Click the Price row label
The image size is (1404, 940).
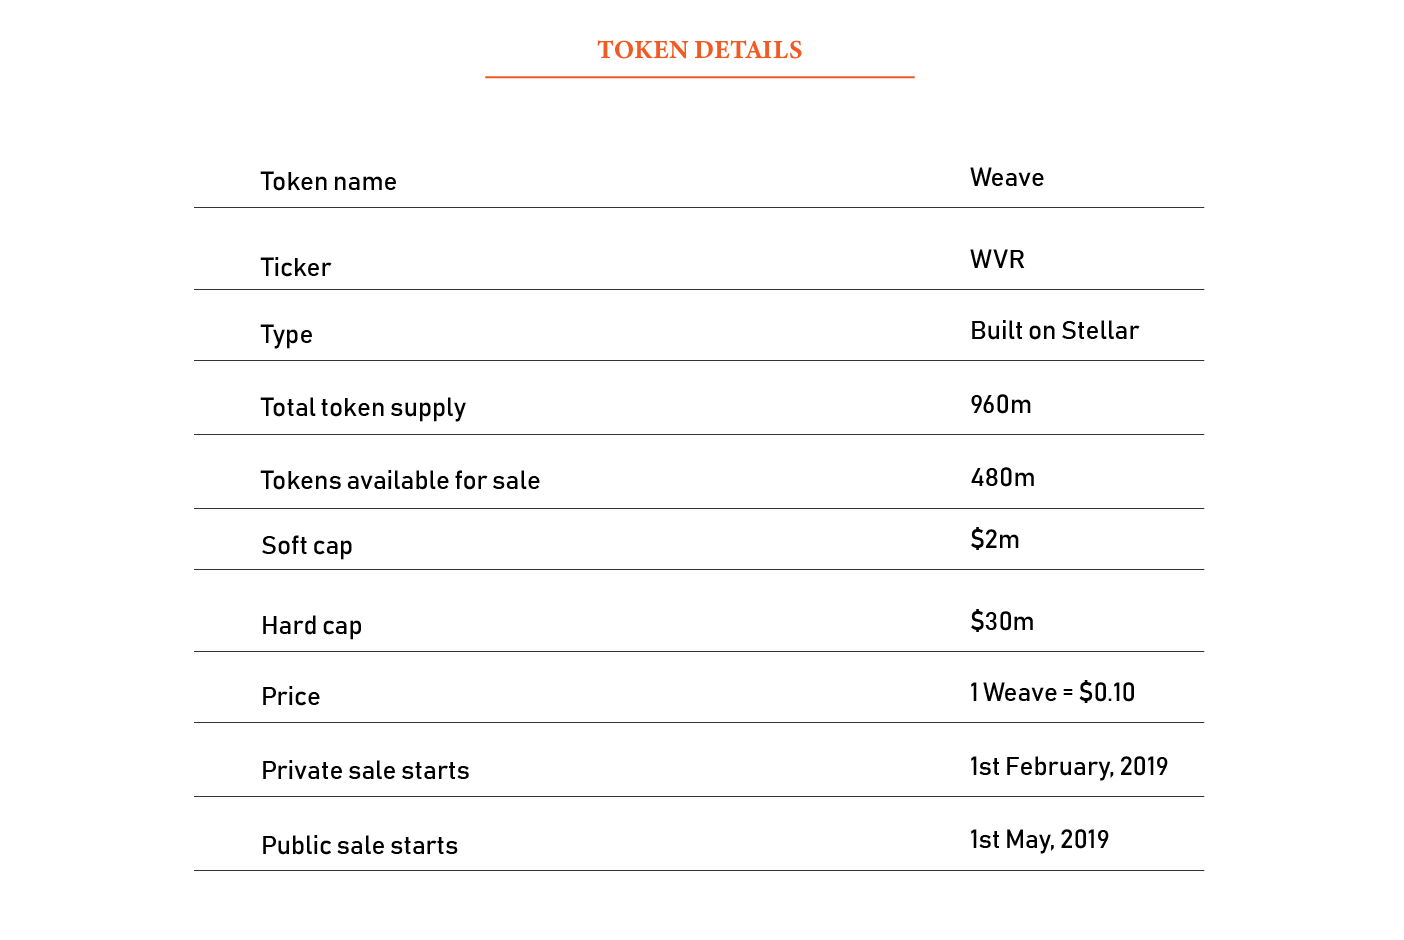[x=290, y=697]
